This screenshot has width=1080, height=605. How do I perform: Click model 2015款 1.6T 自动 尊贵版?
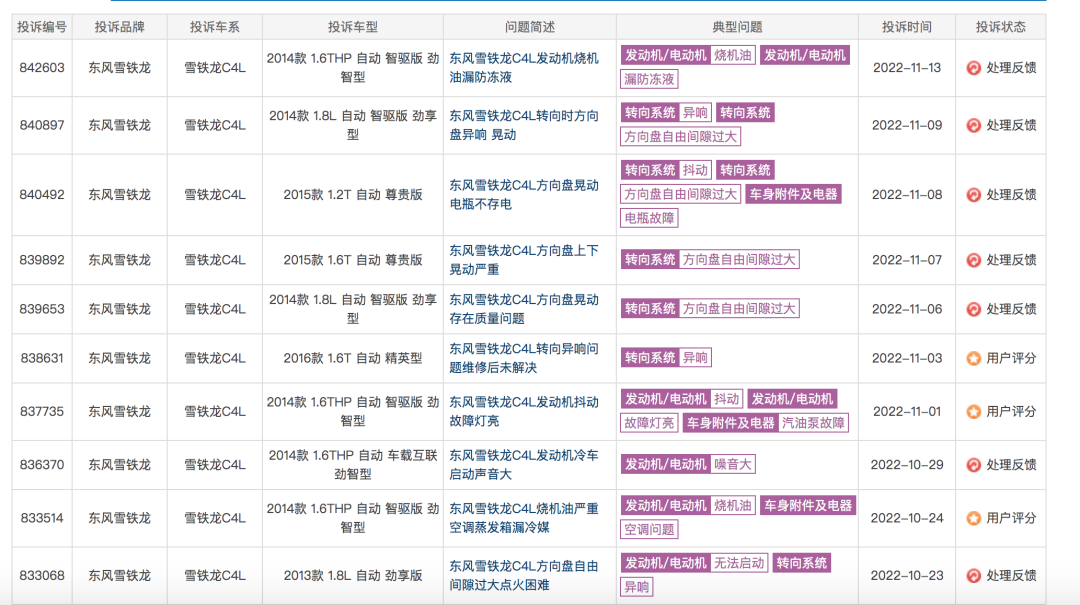[x=353, y=260]
